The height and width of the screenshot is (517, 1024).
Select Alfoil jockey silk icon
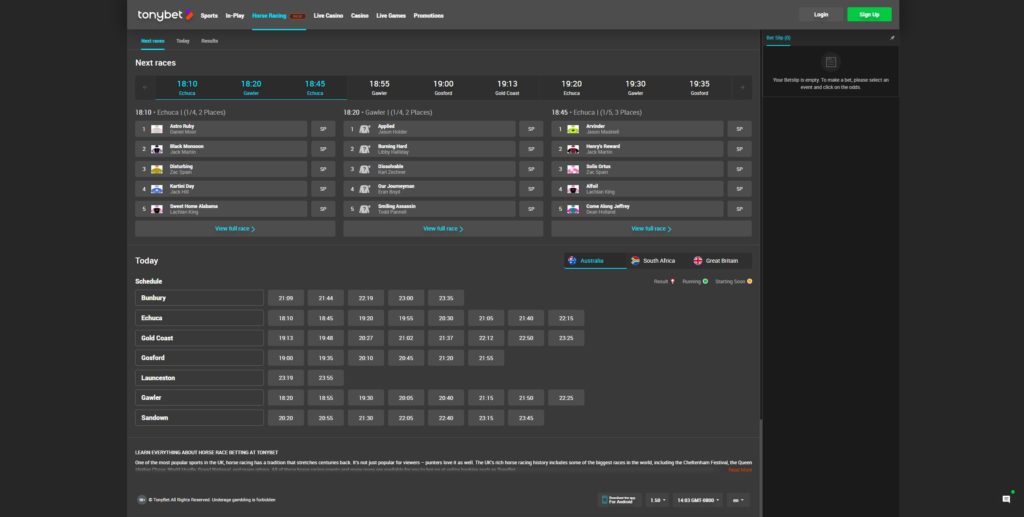(573, 189)
